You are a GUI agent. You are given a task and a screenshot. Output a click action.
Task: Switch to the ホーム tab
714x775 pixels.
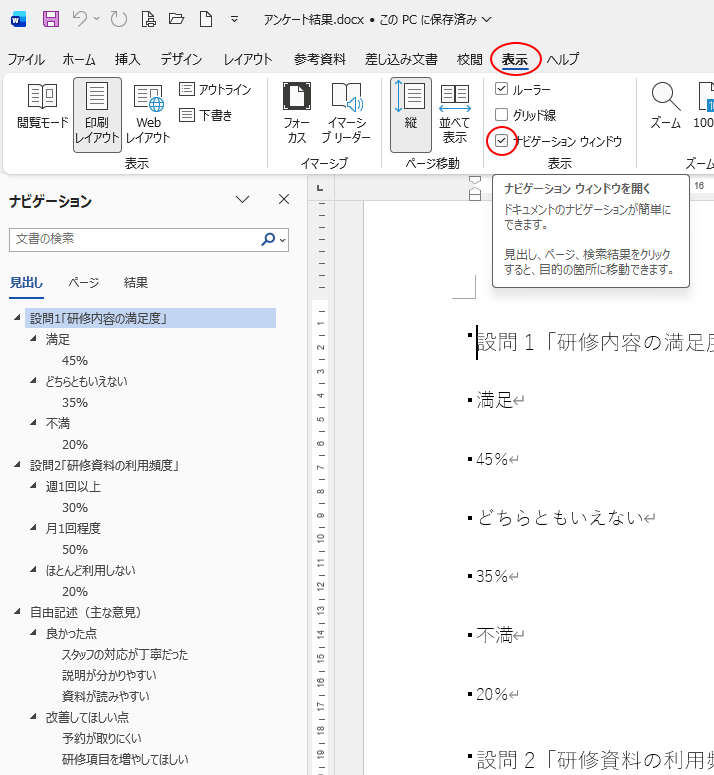79,59
